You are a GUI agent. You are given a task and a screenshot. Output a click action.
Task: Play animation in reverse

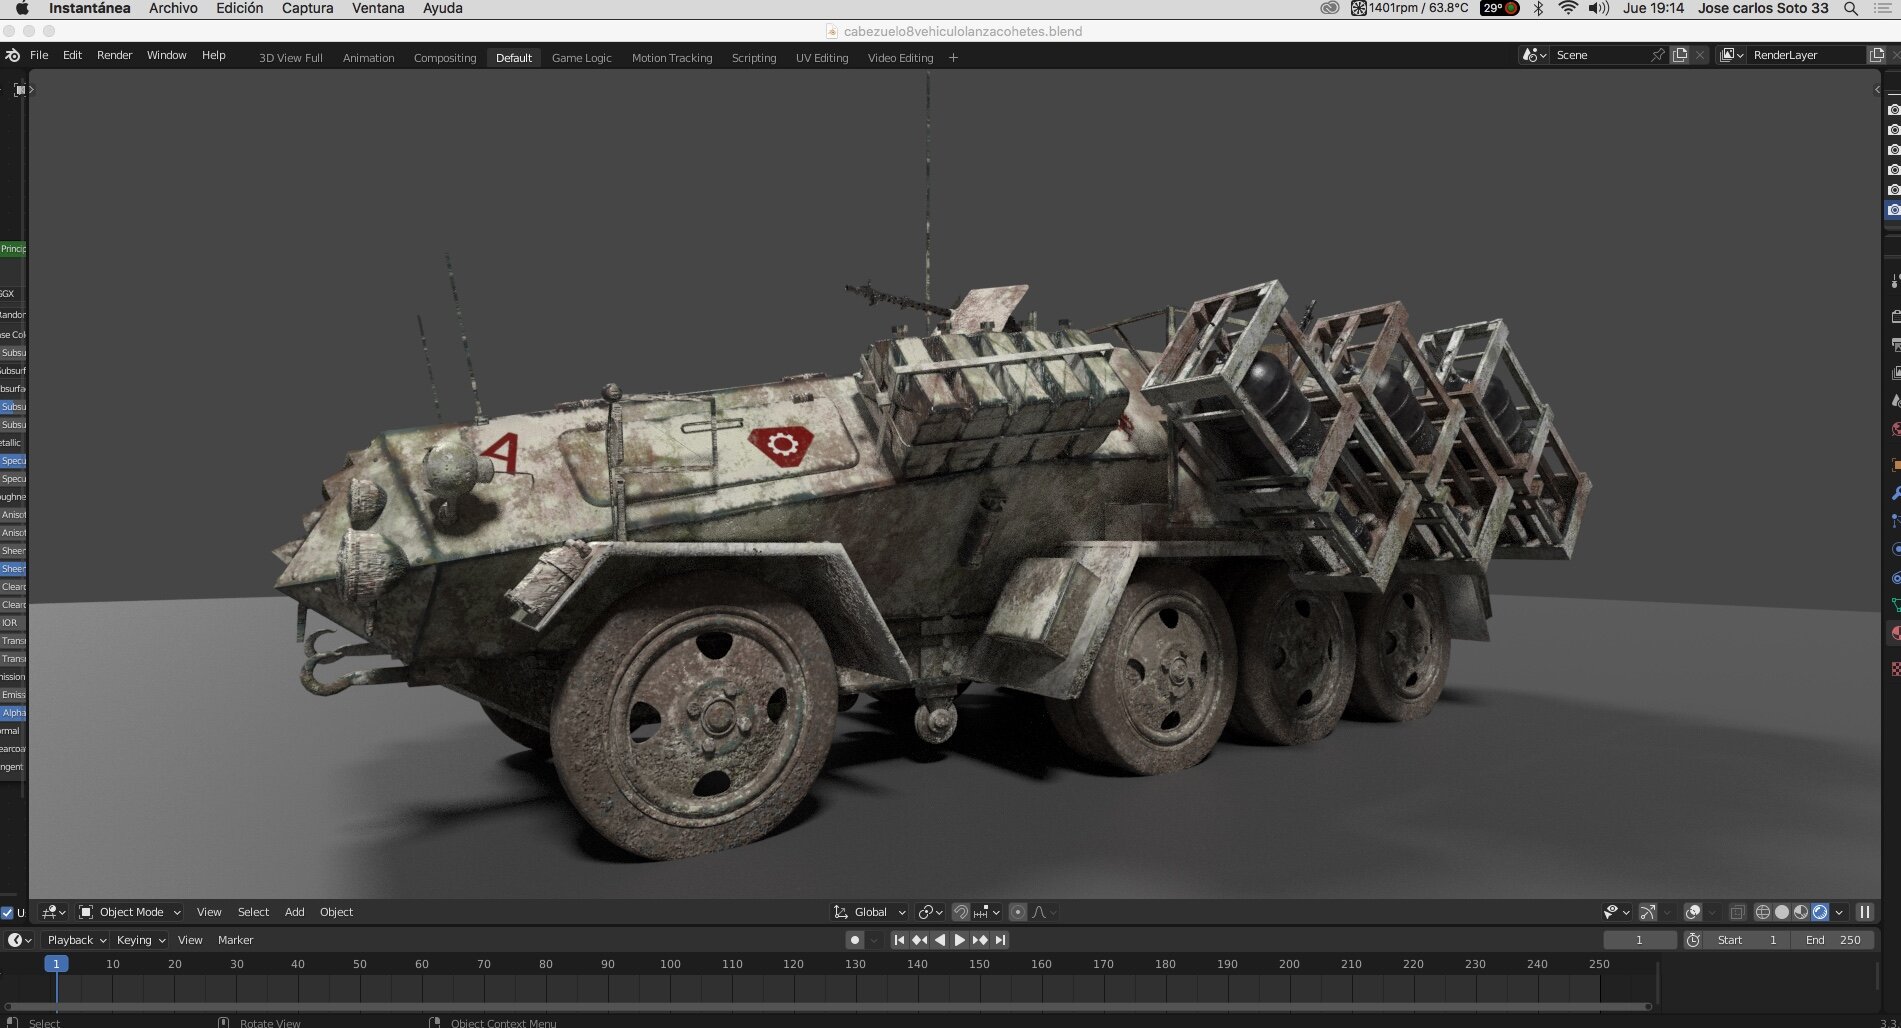939,940
